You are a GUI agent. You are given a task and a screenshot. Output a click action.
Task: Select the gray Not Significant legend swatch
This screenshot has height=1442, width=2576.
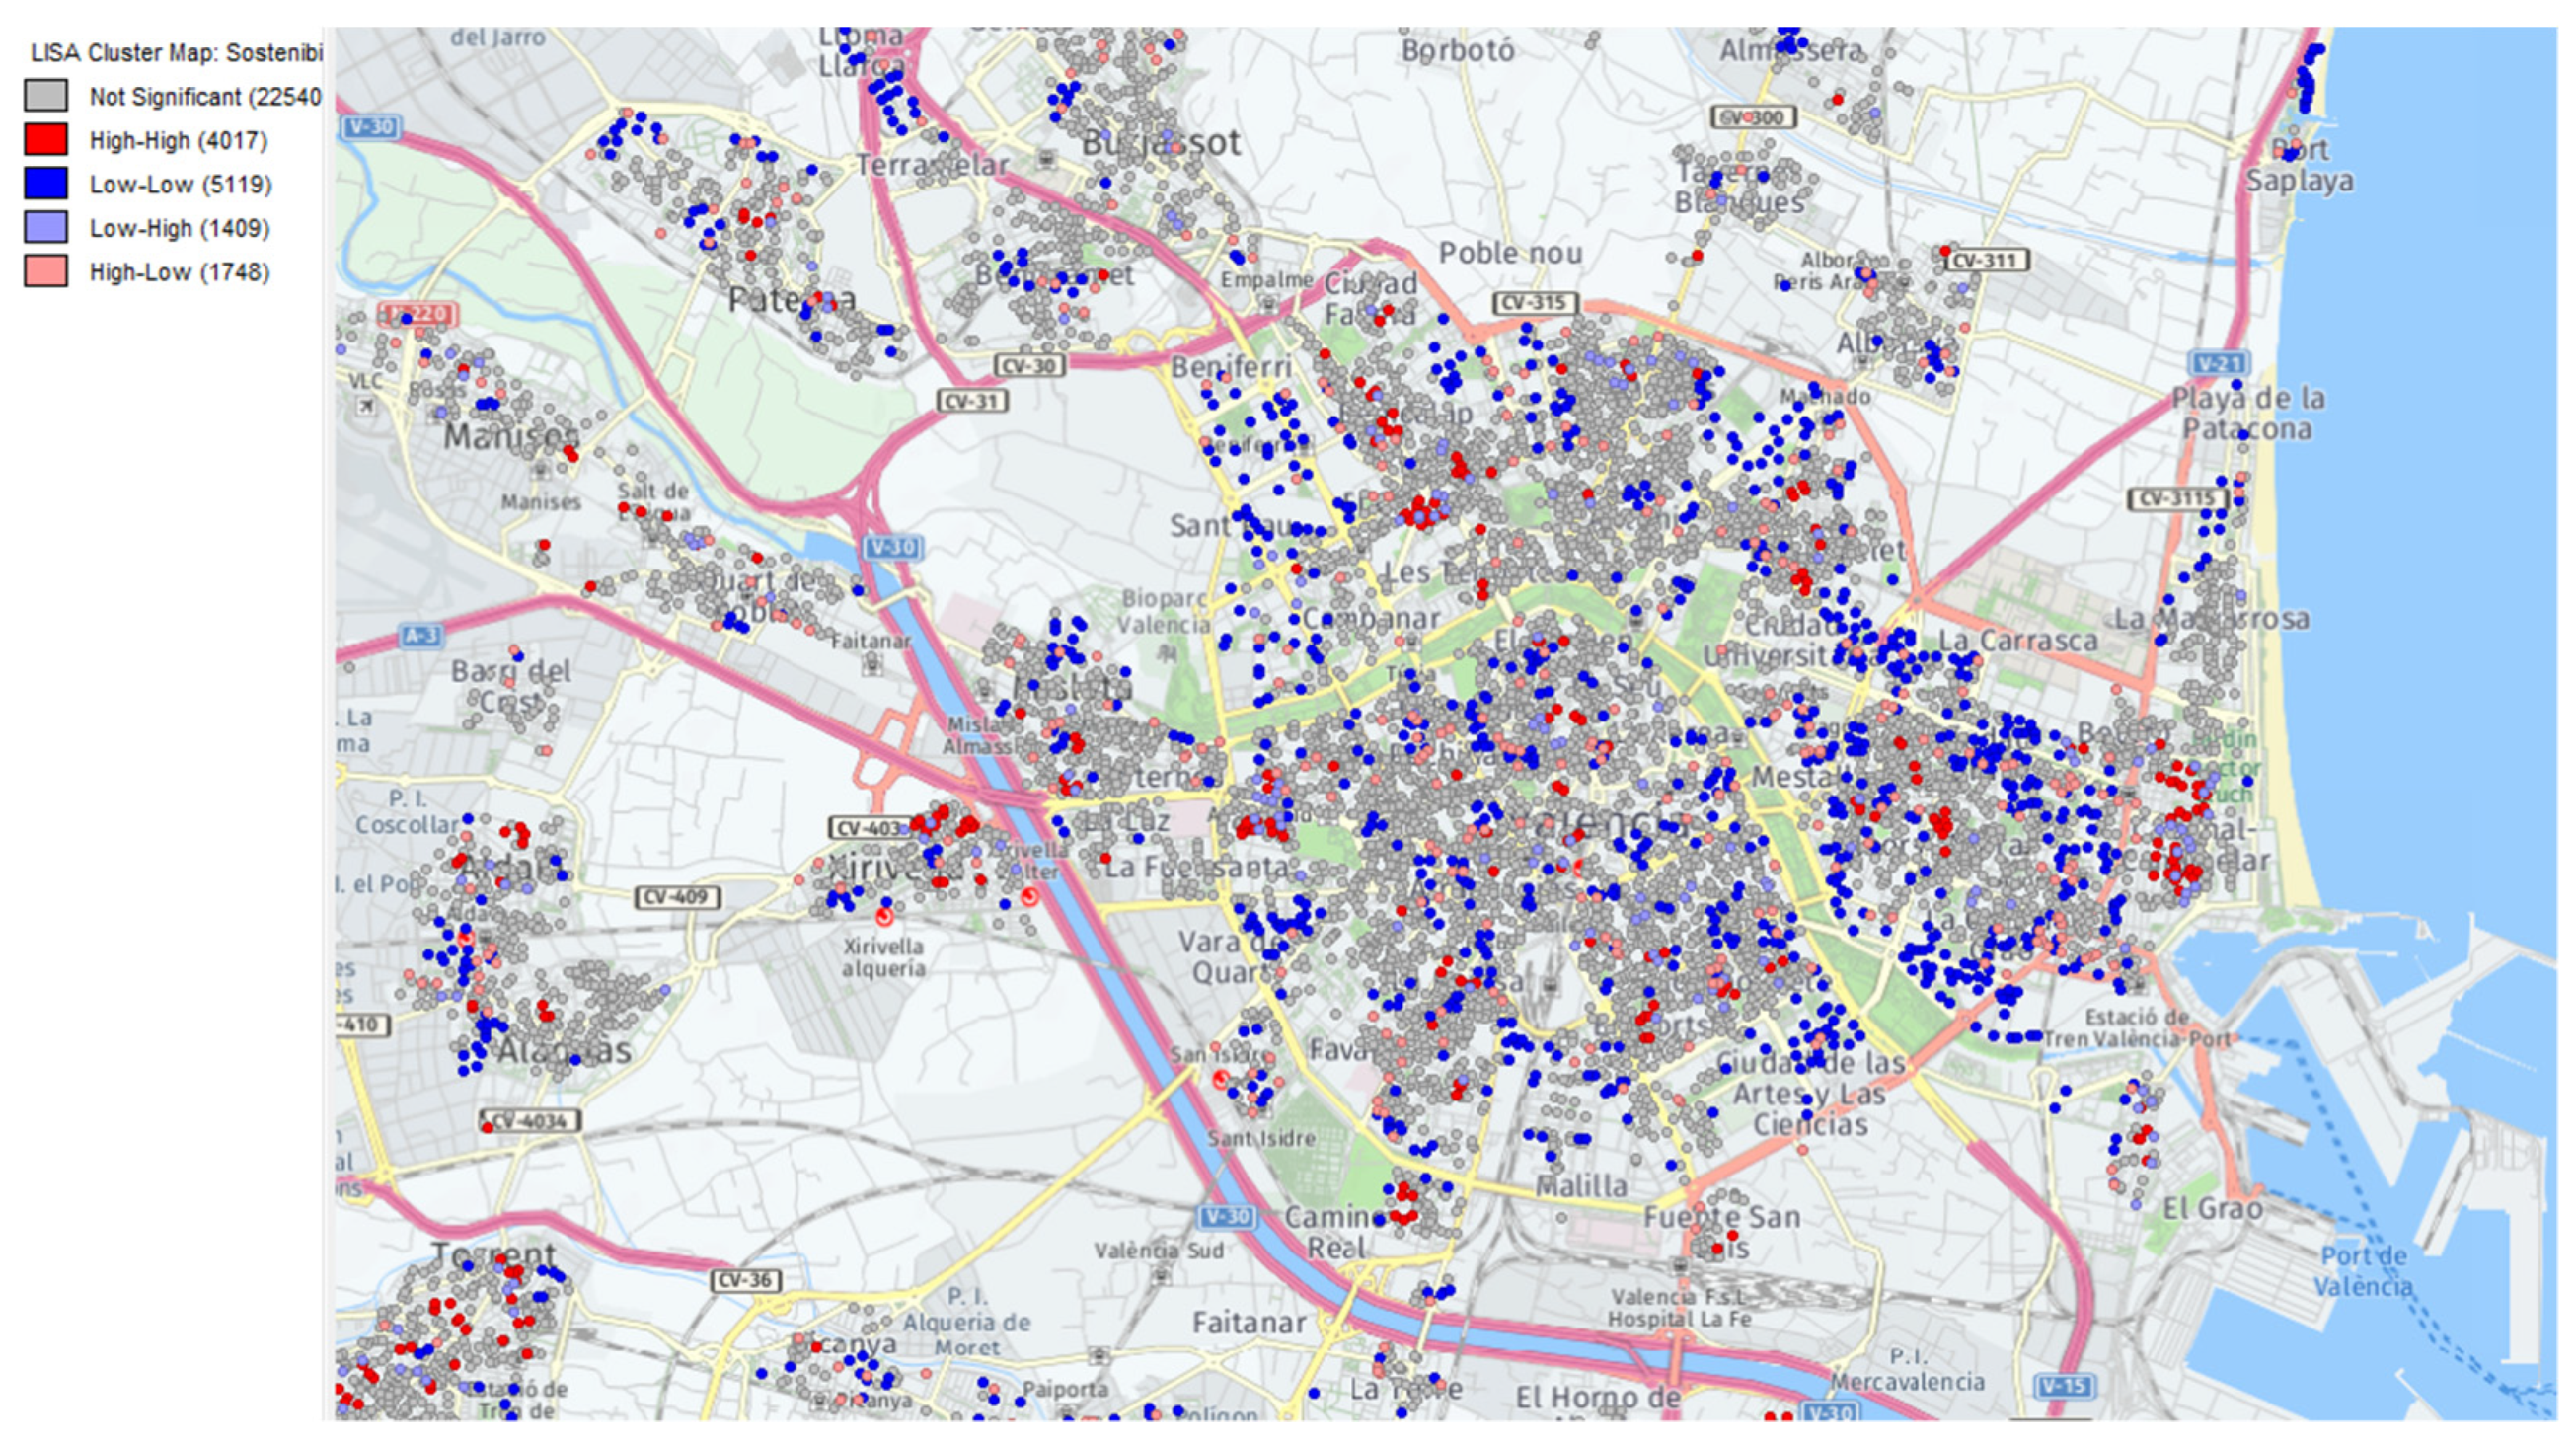(x=46, y=96)
